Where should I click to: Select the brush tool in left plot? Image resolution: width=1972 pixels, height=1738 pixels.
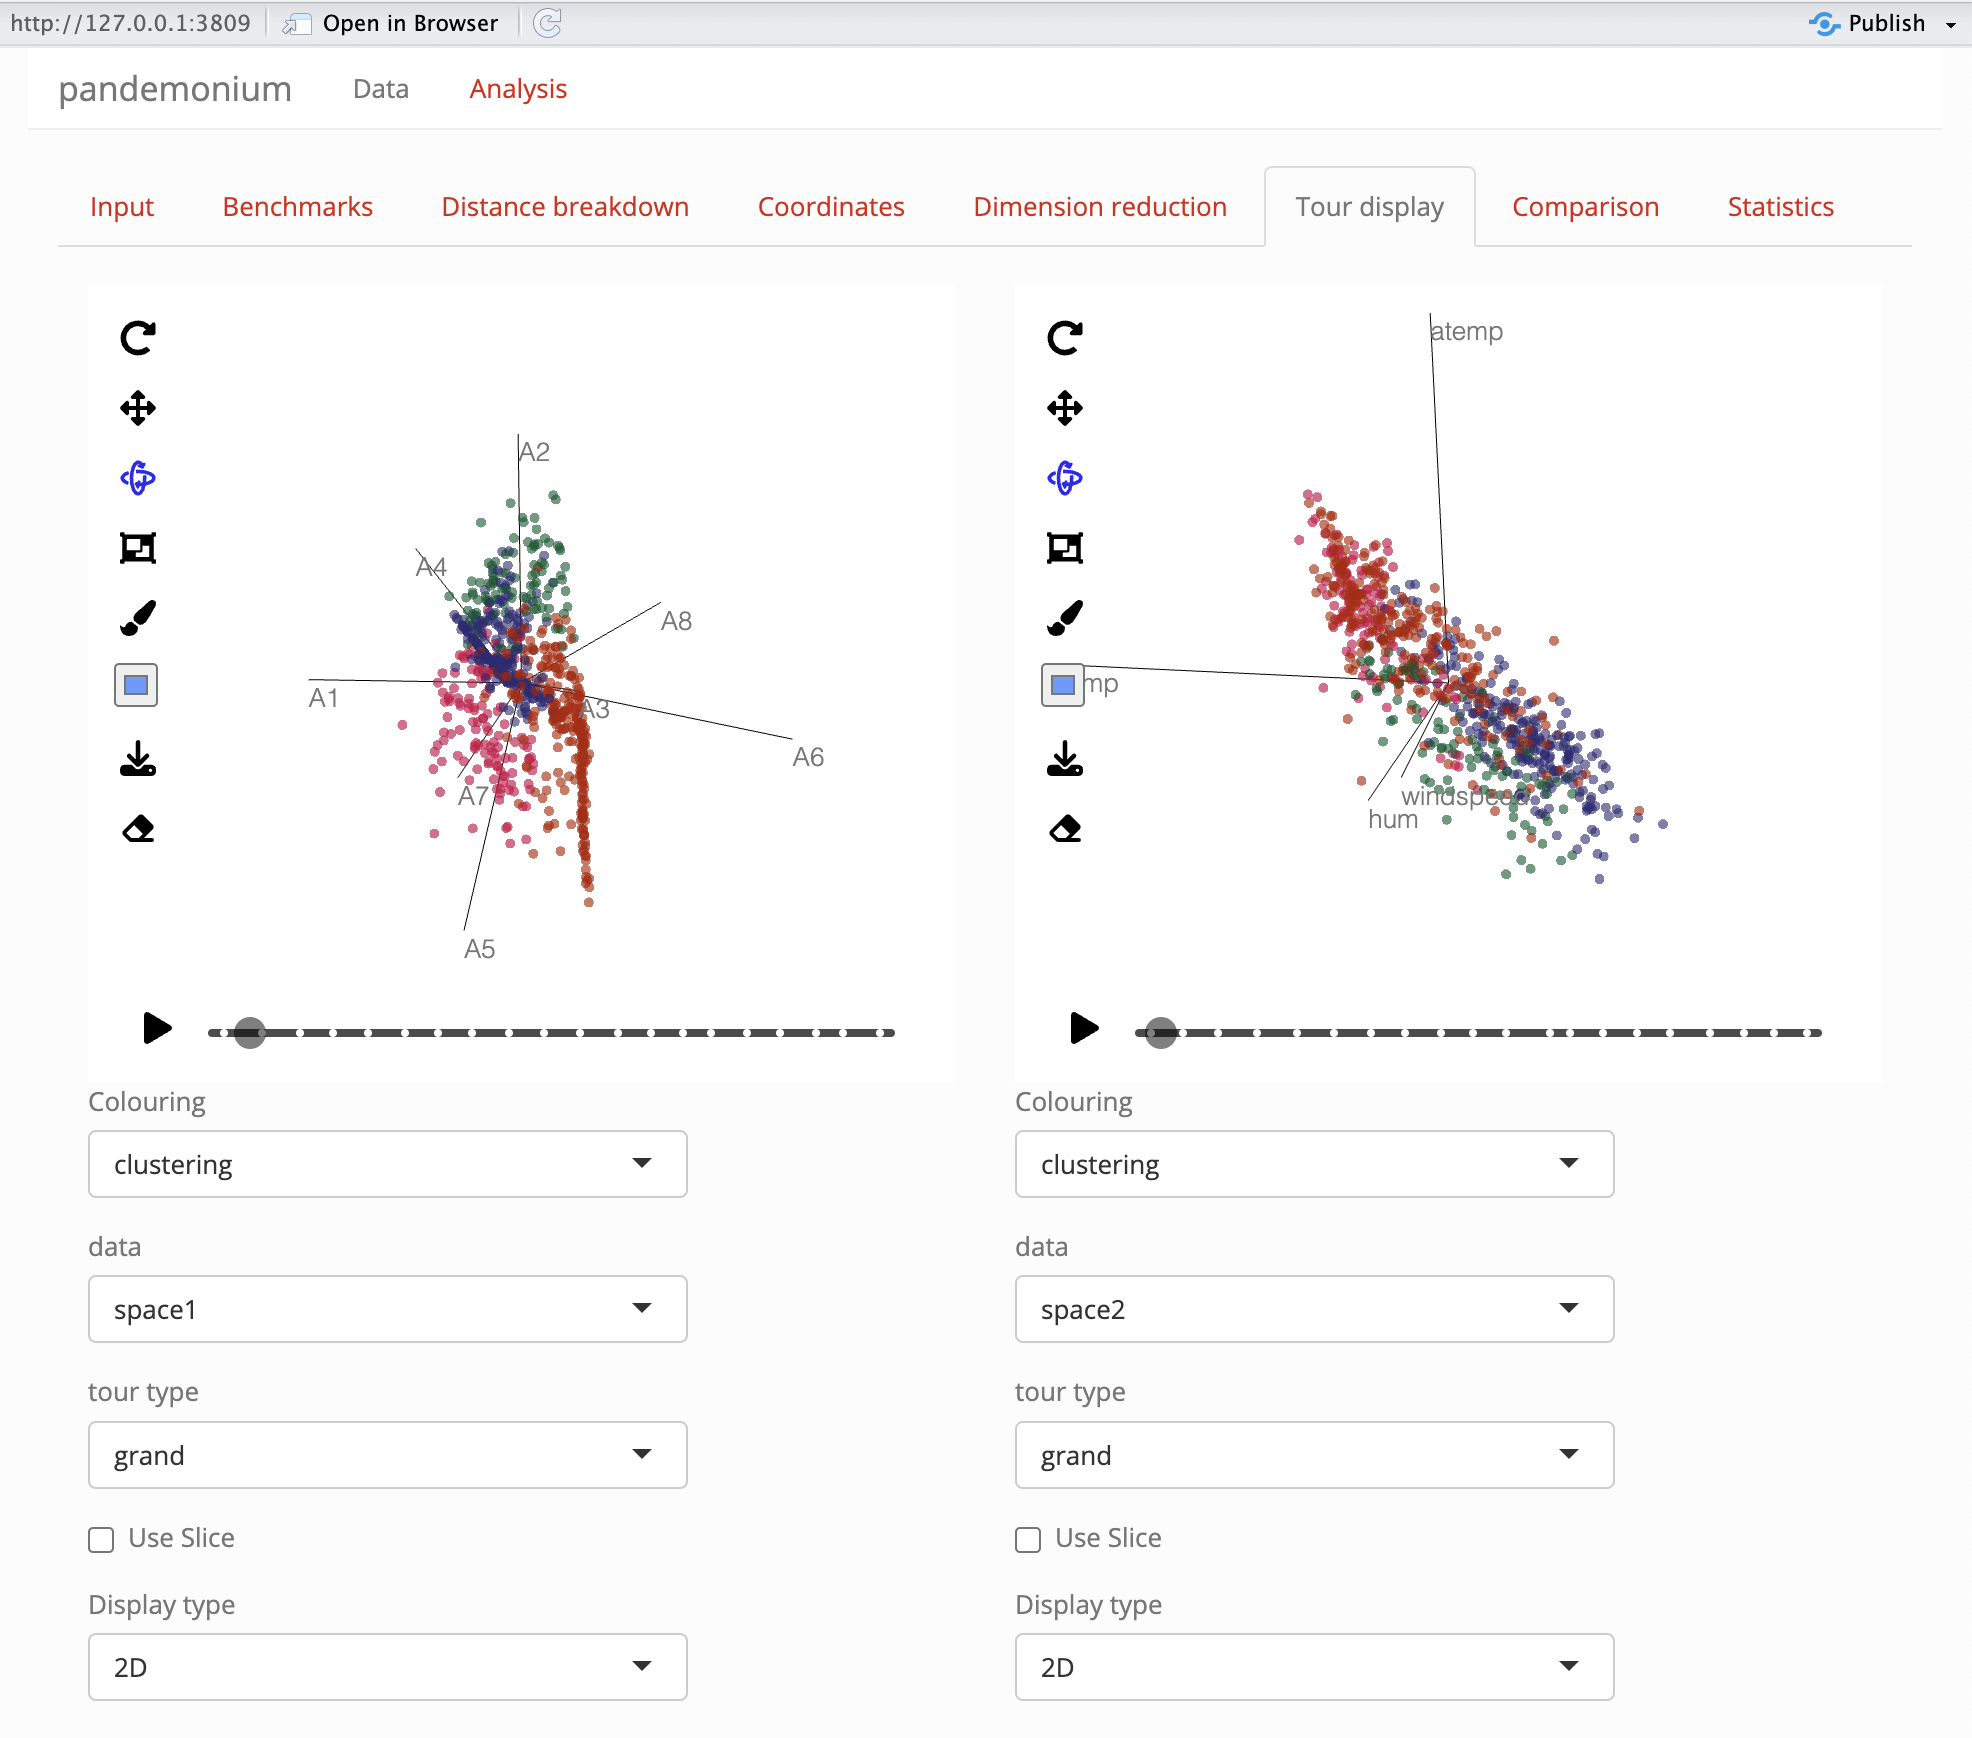click(138, 618)
